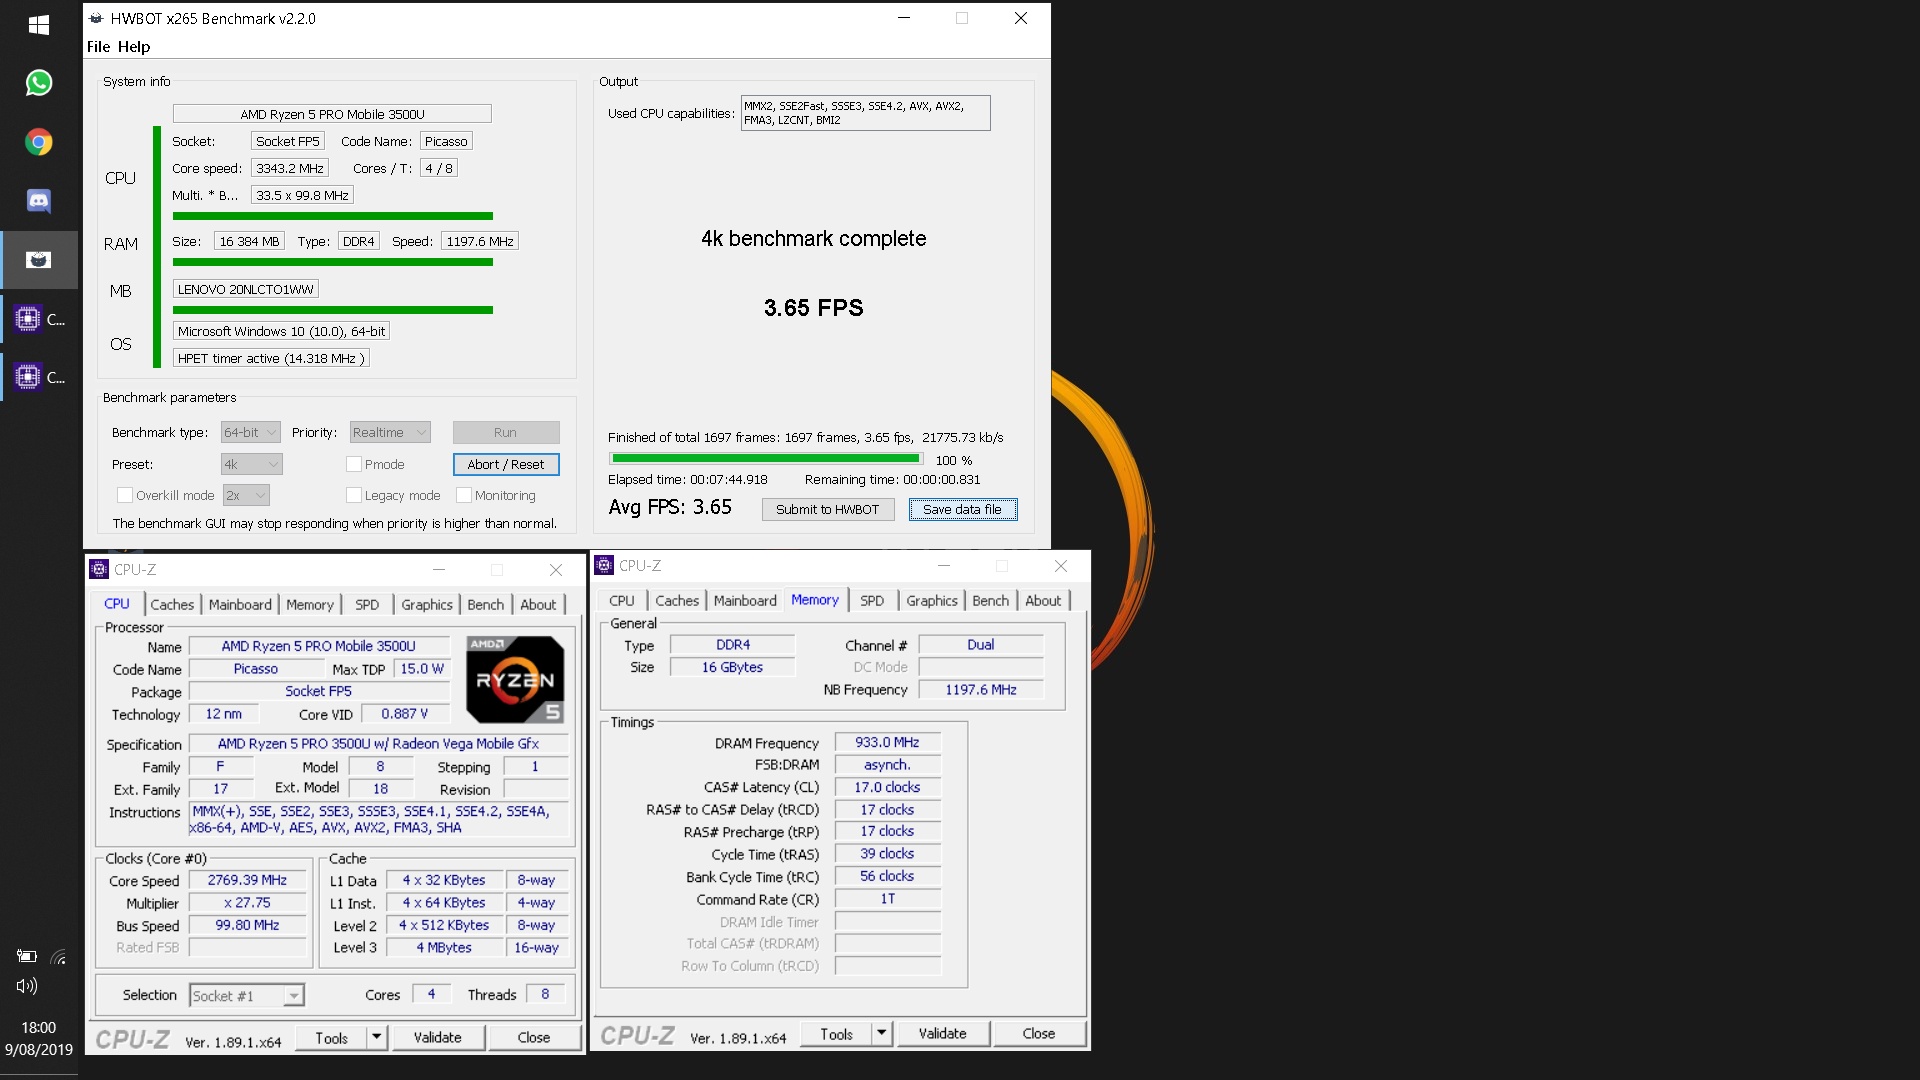Screen dimensions: 1920x1080
Task: Click the DRAM Frequency 933.0 MHz value
Action: coord(887,742)
